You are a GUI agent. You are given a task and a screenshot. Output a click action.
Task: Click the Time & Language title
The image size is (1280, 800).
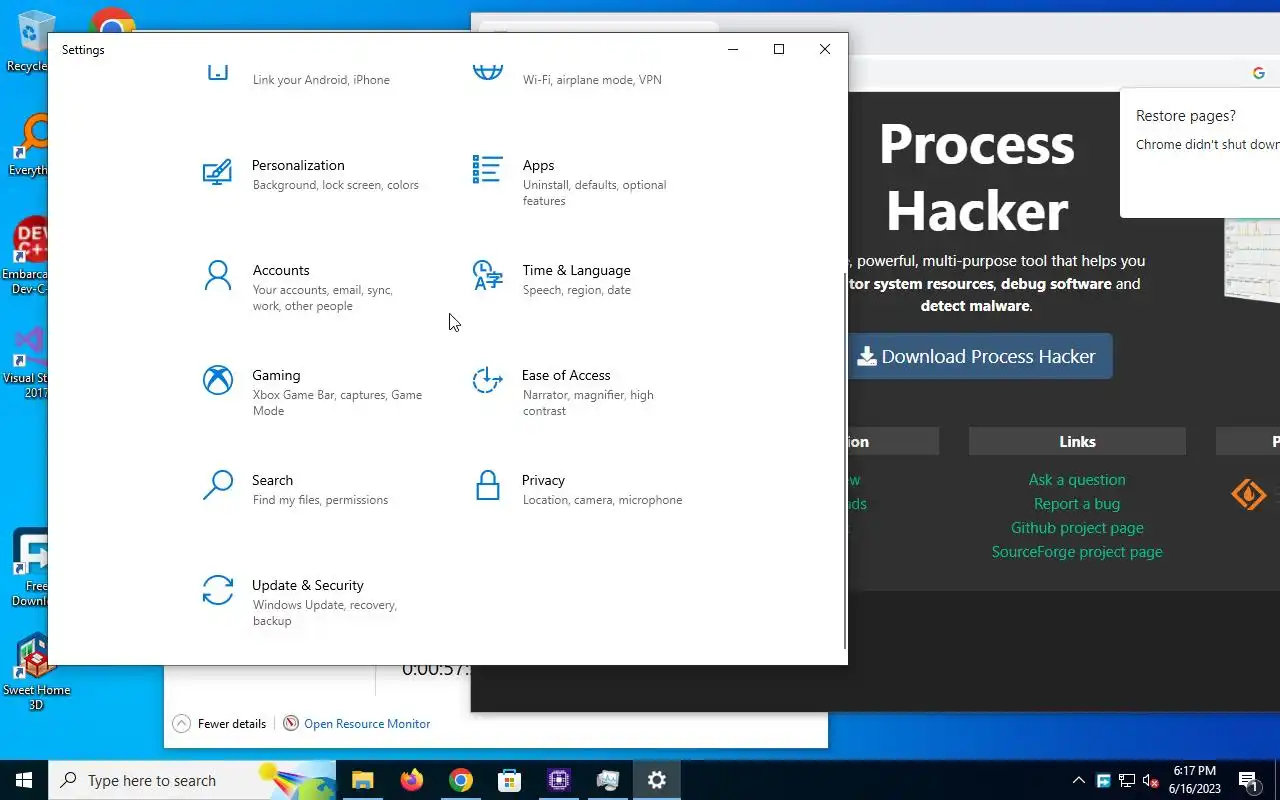pos(576,270)
